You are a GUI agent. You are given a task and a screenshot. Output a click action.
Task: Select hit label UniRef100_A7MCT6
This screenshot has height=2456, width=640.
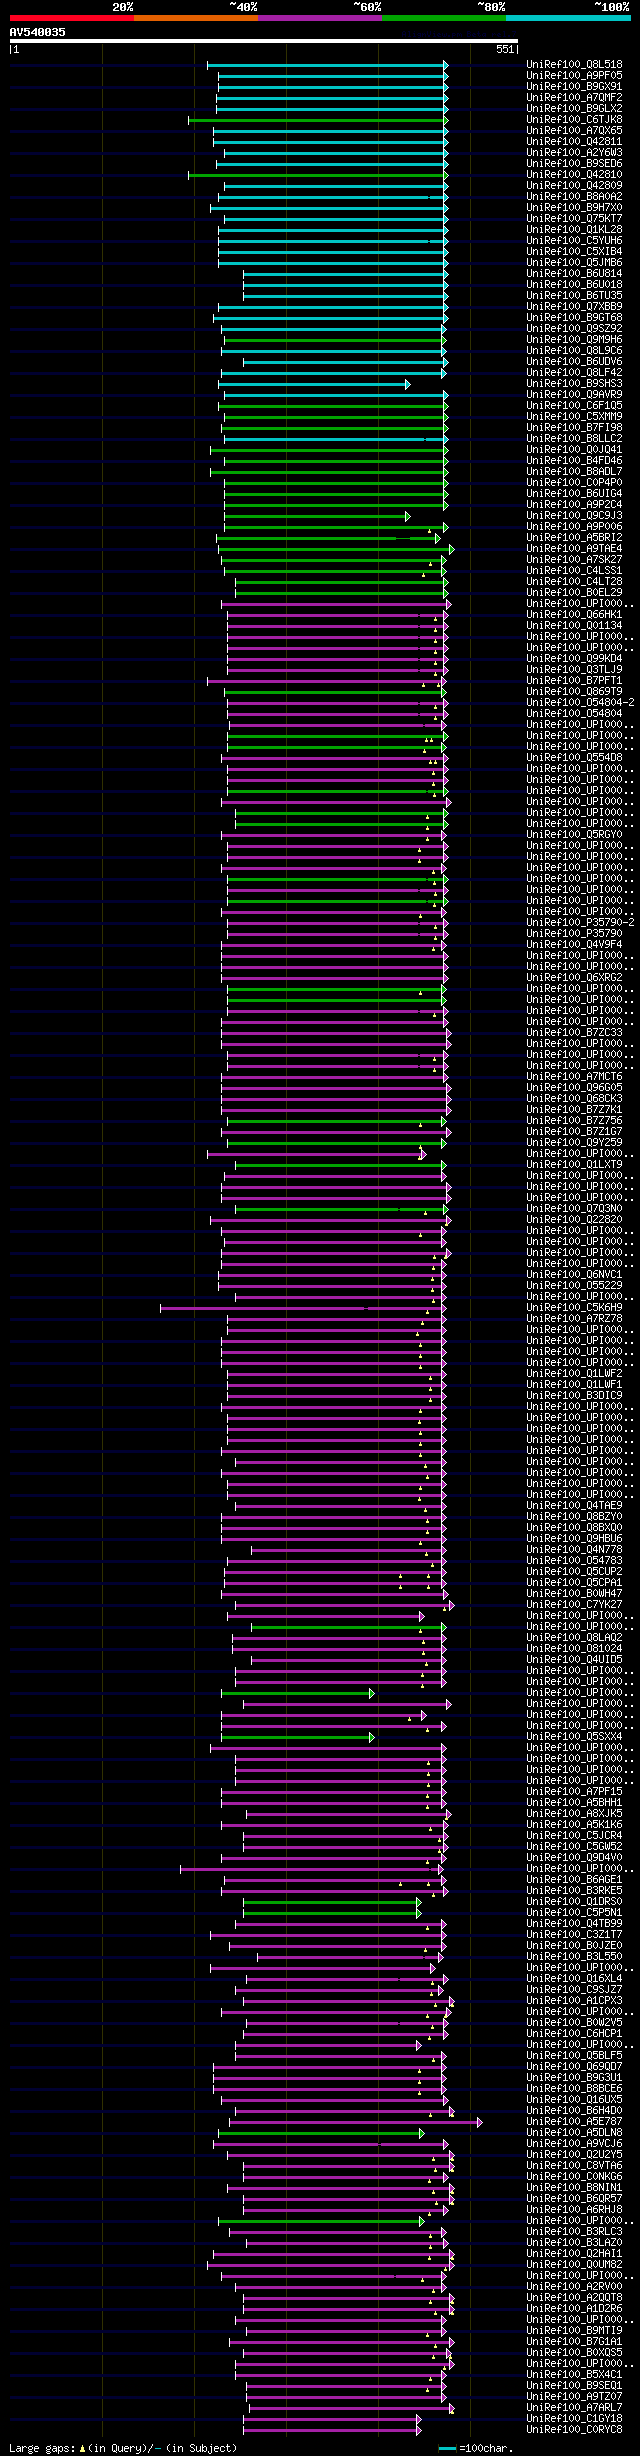tap(574, 1077)
